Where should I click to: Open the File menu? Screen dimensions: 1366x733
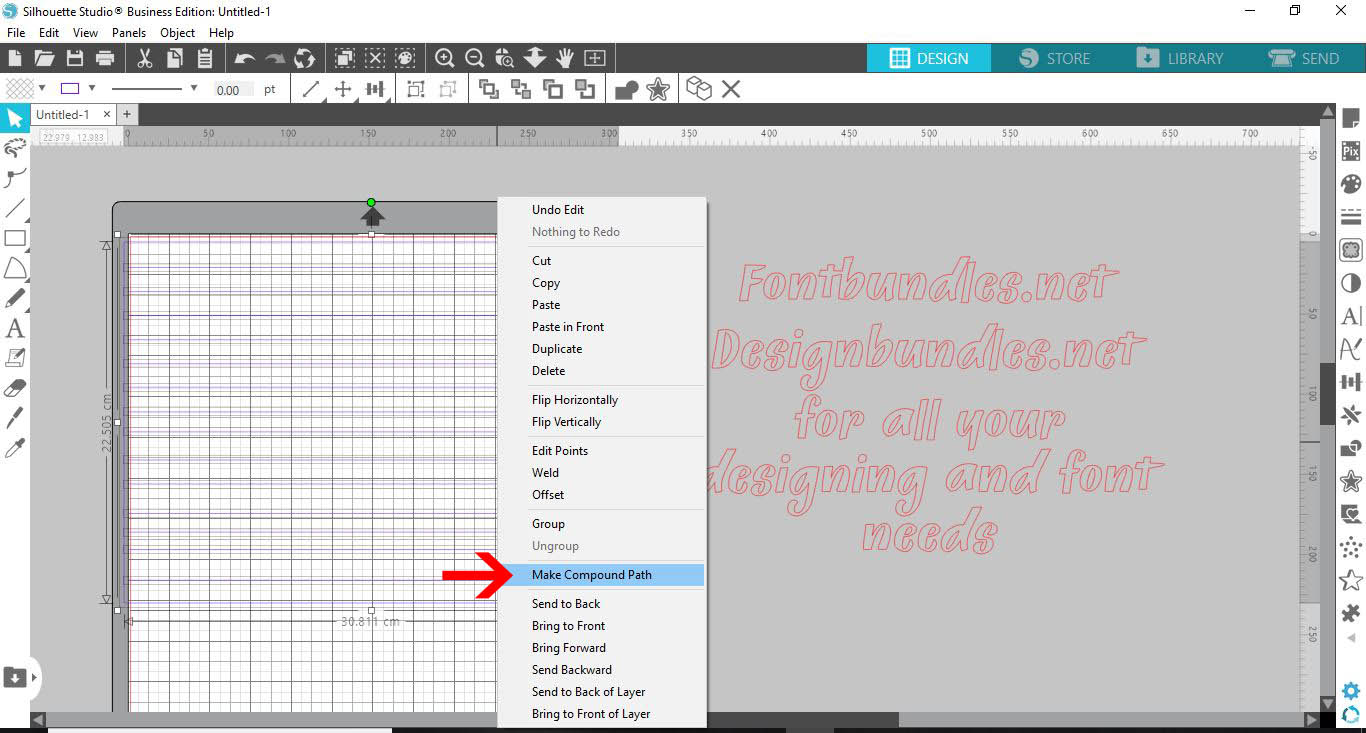pos(16,33)
